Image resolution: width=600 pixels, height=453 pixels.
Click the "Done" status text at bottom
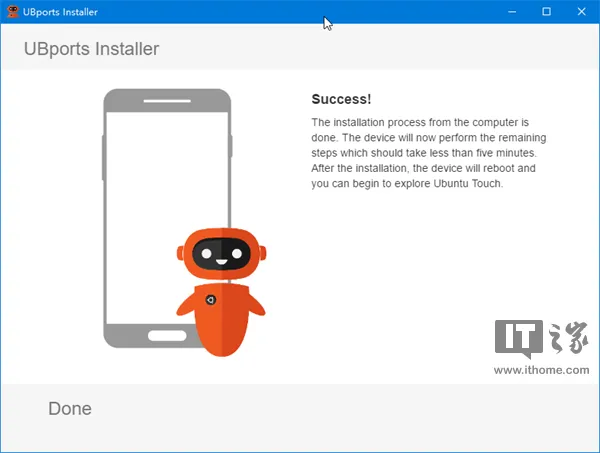tap(70, 409)
